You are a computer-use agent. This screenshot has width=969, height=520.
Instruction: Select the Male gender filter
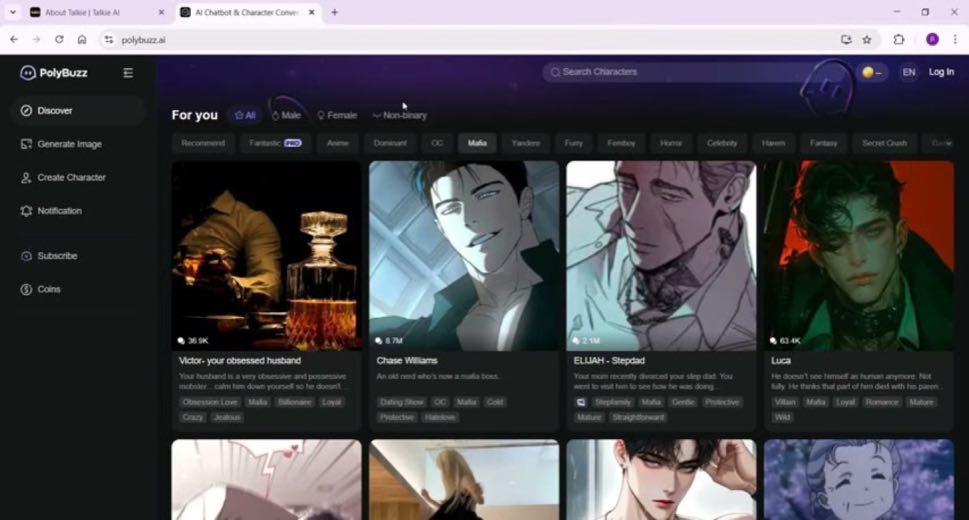[287, 115]
